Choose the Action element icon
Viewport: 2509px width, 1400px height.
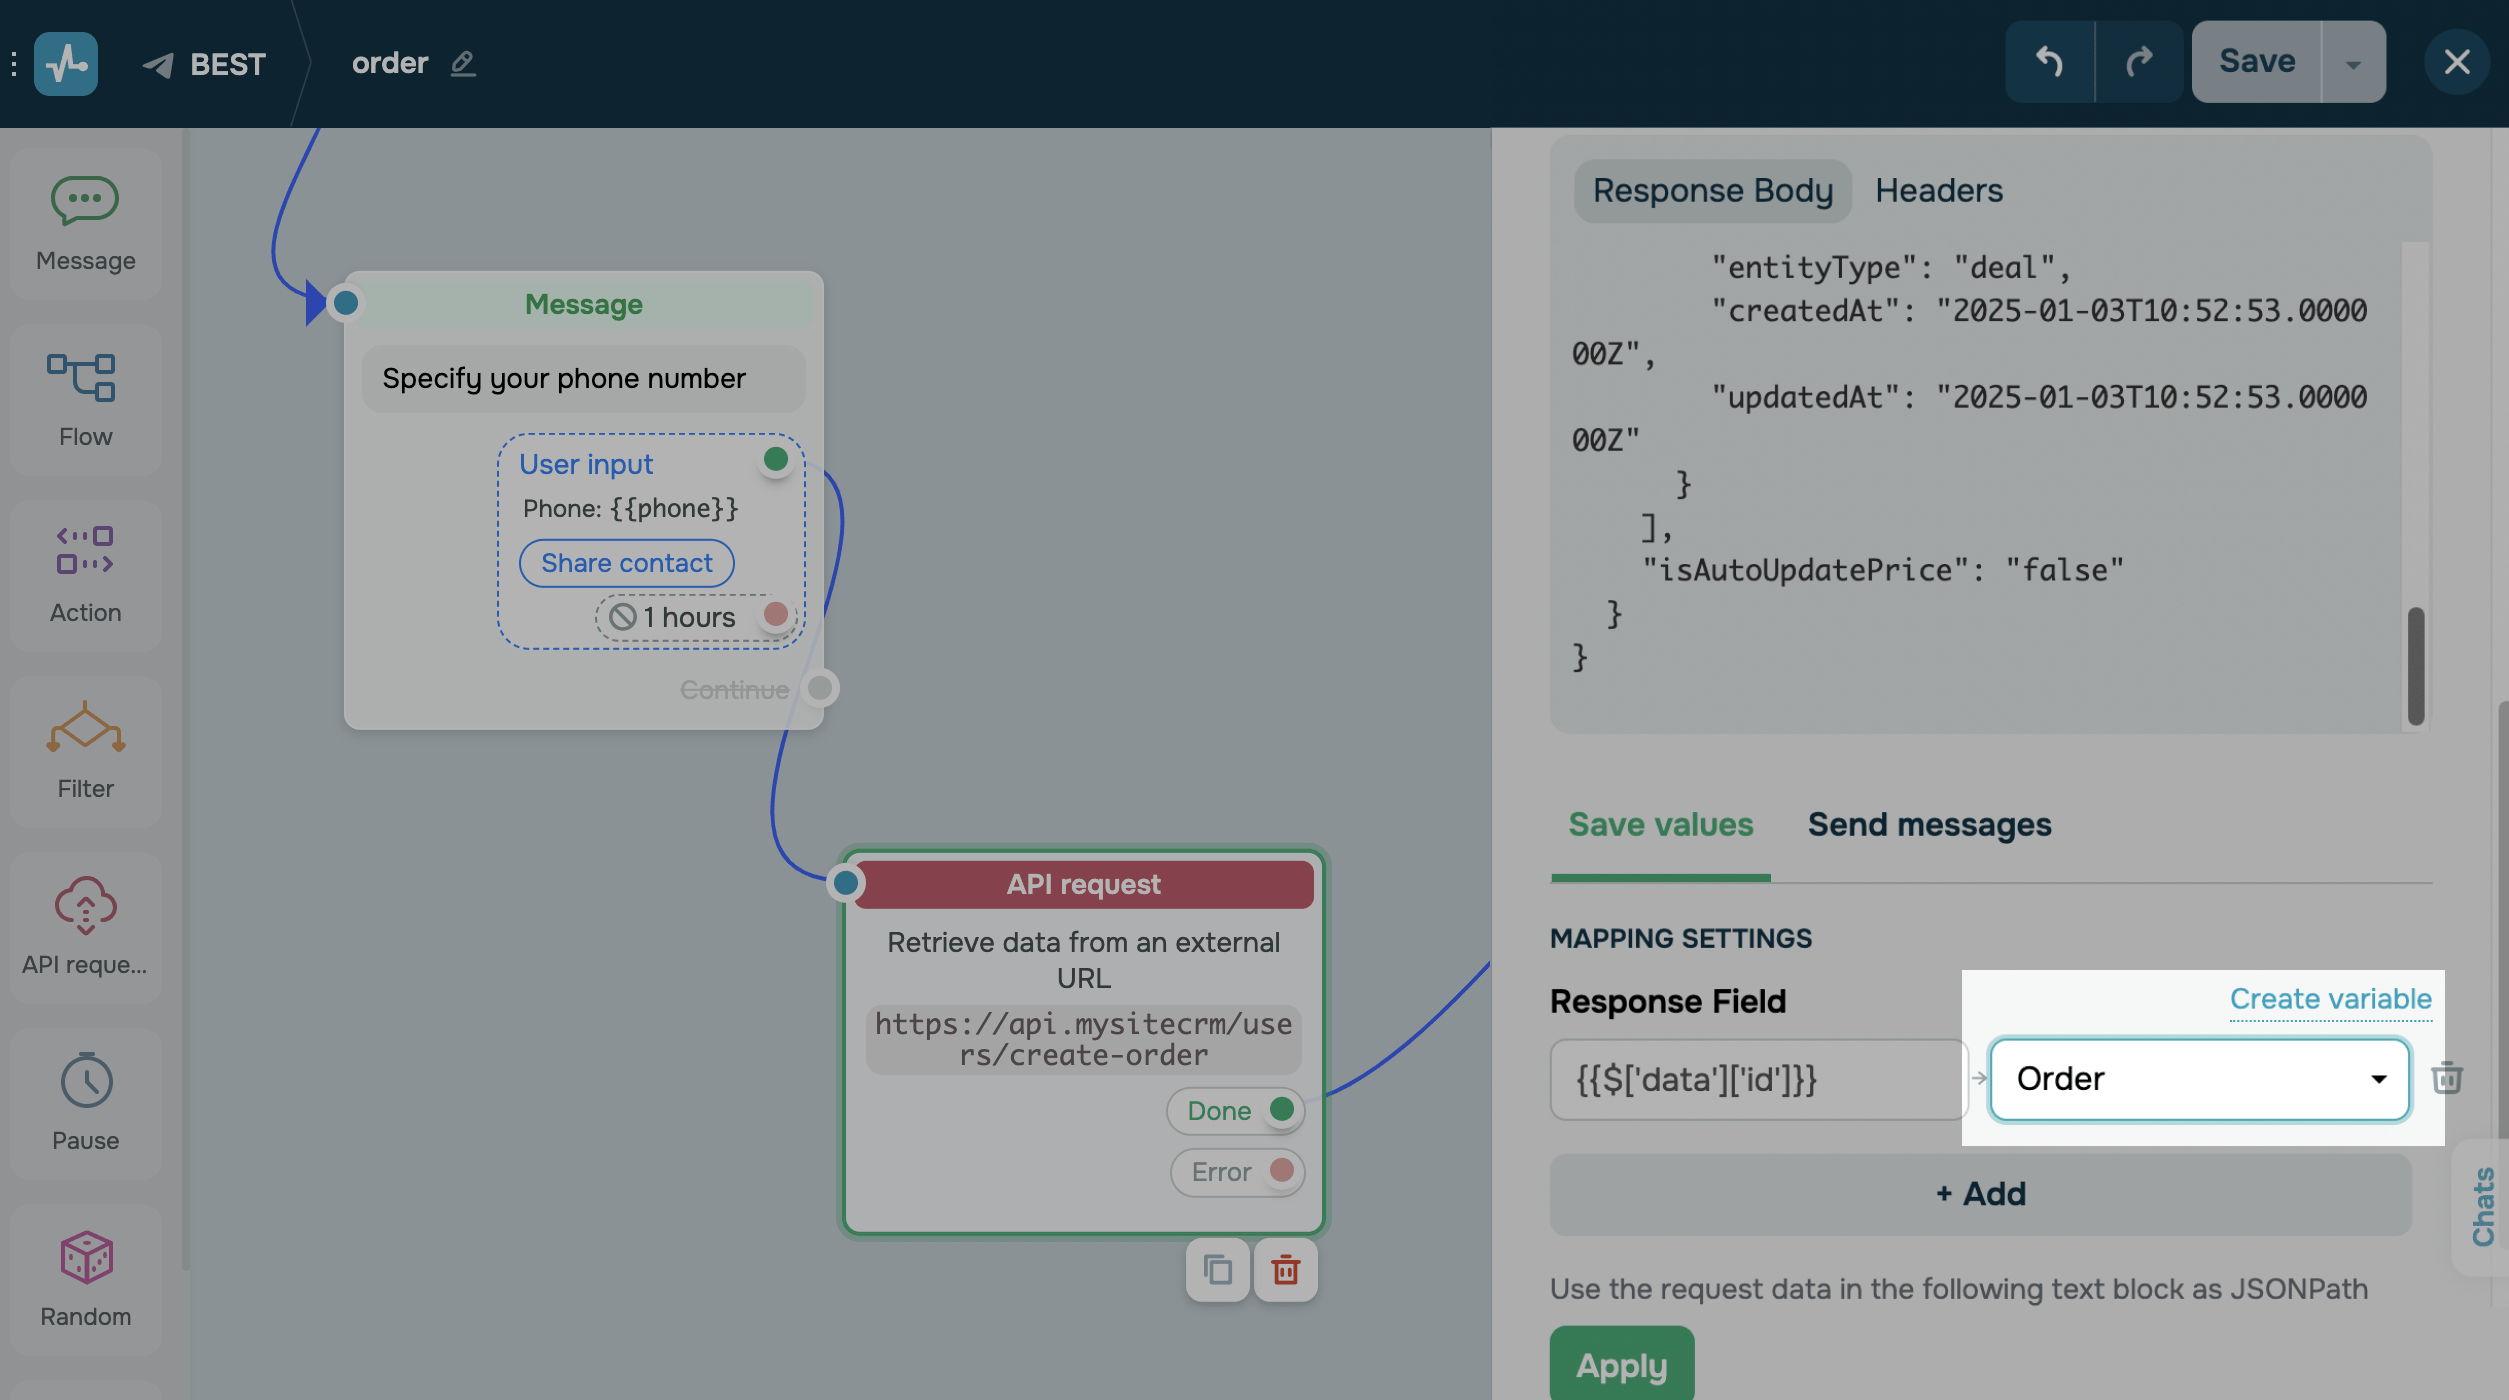(85, 575)
